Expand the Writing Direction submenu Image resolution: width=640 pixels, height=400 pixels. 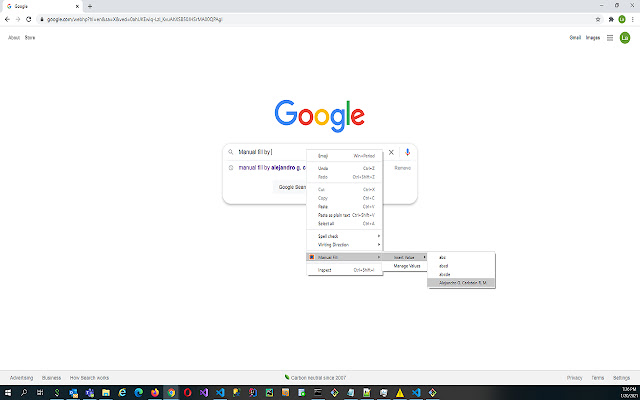pos(344,245)
